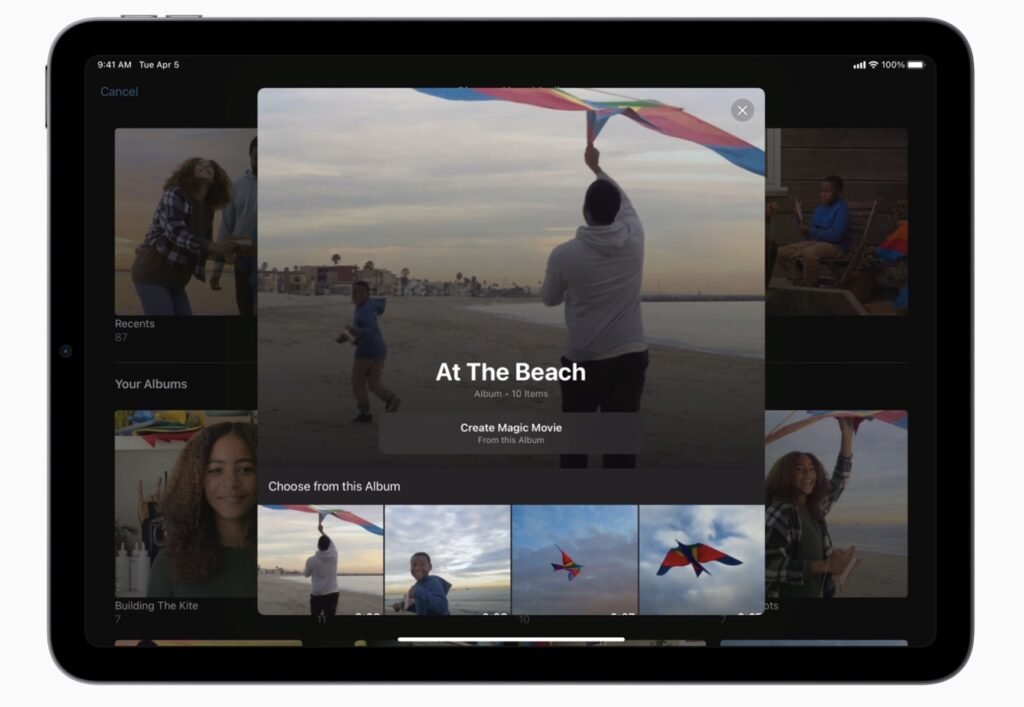Open the Recents album
Screen dimensions: 1024x707
coord(186,222)
